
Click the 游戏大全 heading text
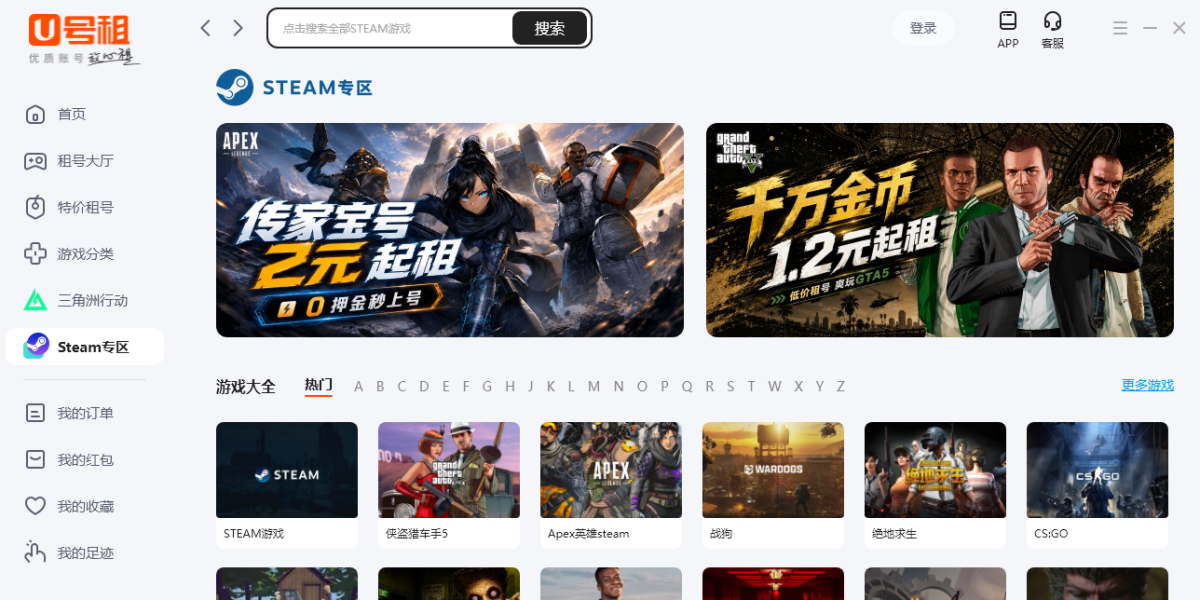246,386
